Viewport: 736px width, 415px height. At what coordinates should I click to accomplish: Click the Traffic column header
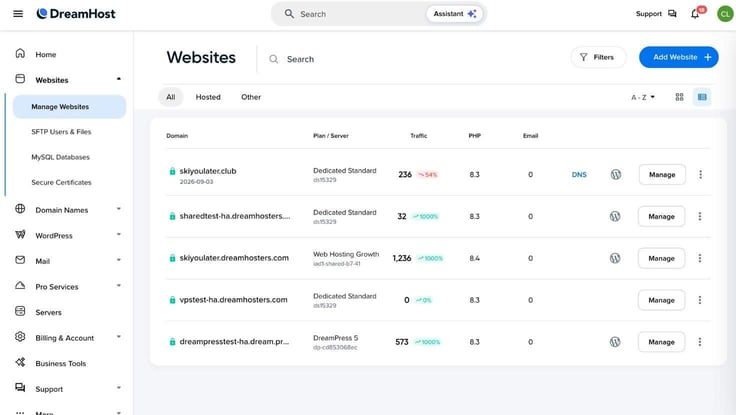click(x=419, y=136)
